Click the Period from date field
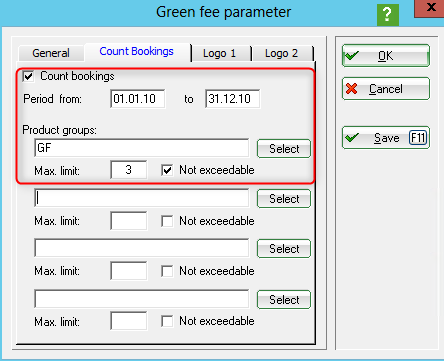444x361 pixels. pyautogui.click(x=138, y=99)
